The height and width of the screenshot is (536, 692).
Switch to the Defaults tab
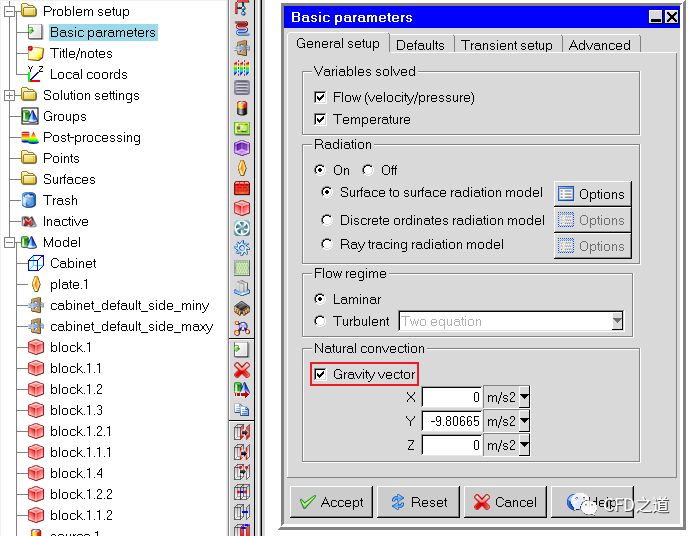(x=420, y=45)
